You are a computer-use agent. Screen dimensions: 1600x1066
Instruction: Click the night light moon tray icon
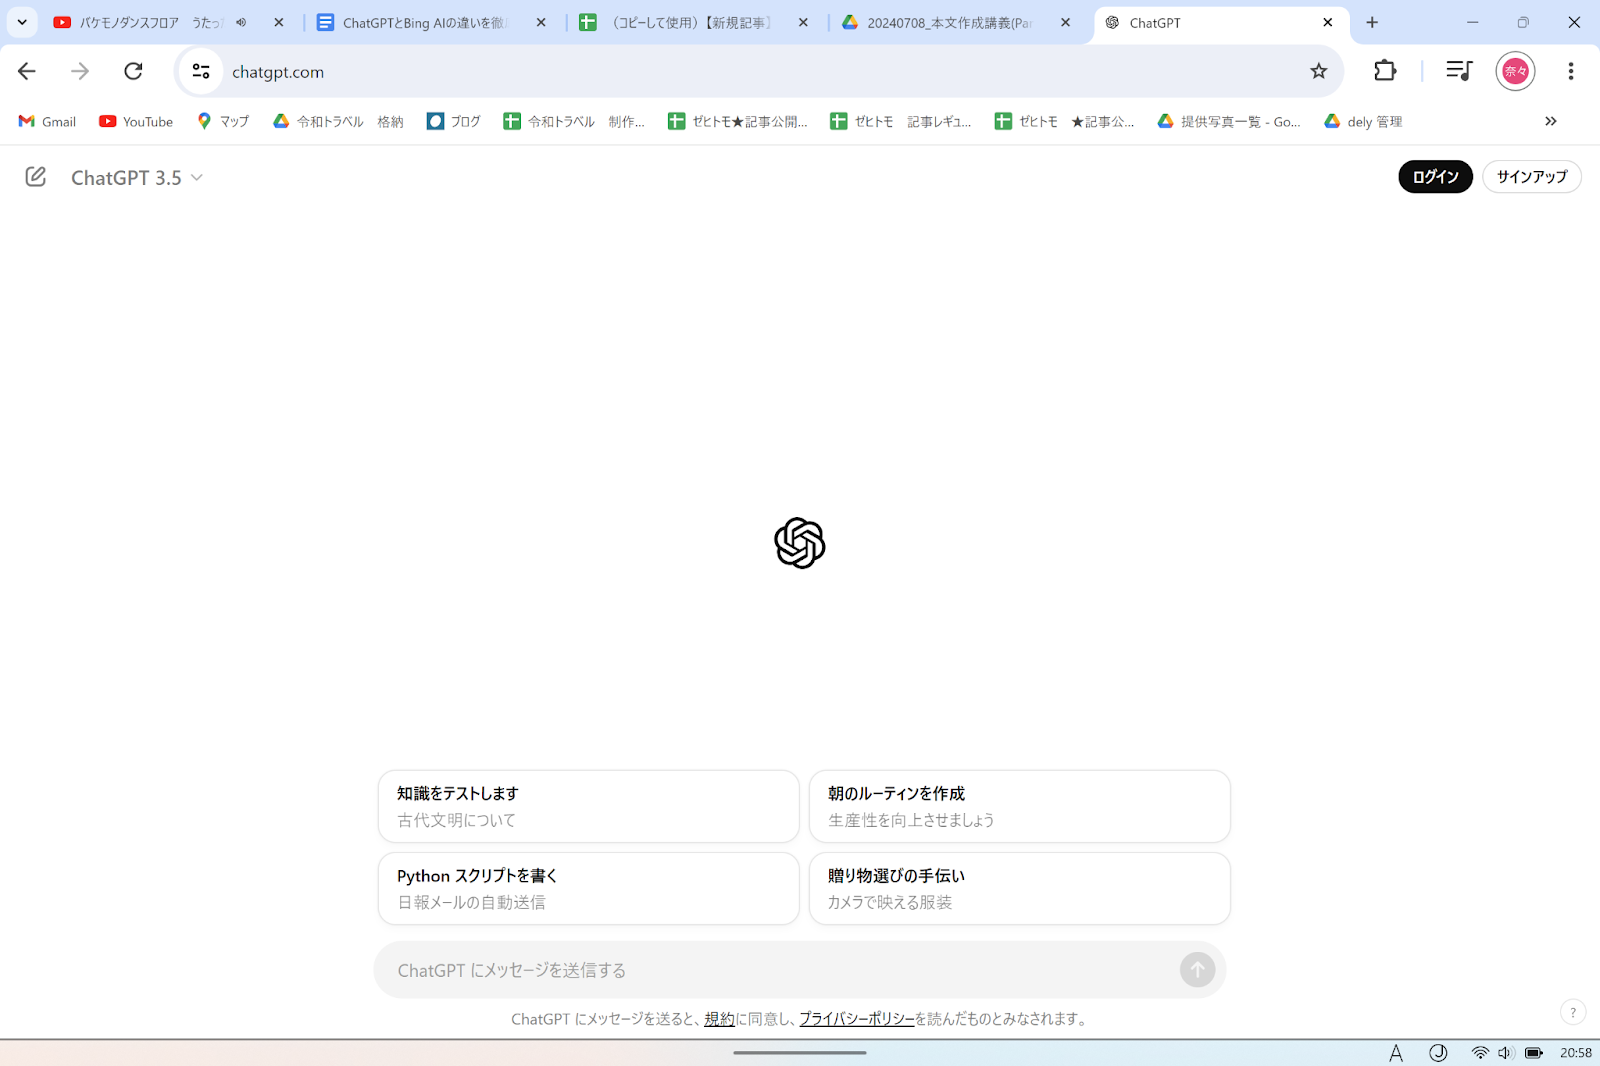tap(1438, 1052)
